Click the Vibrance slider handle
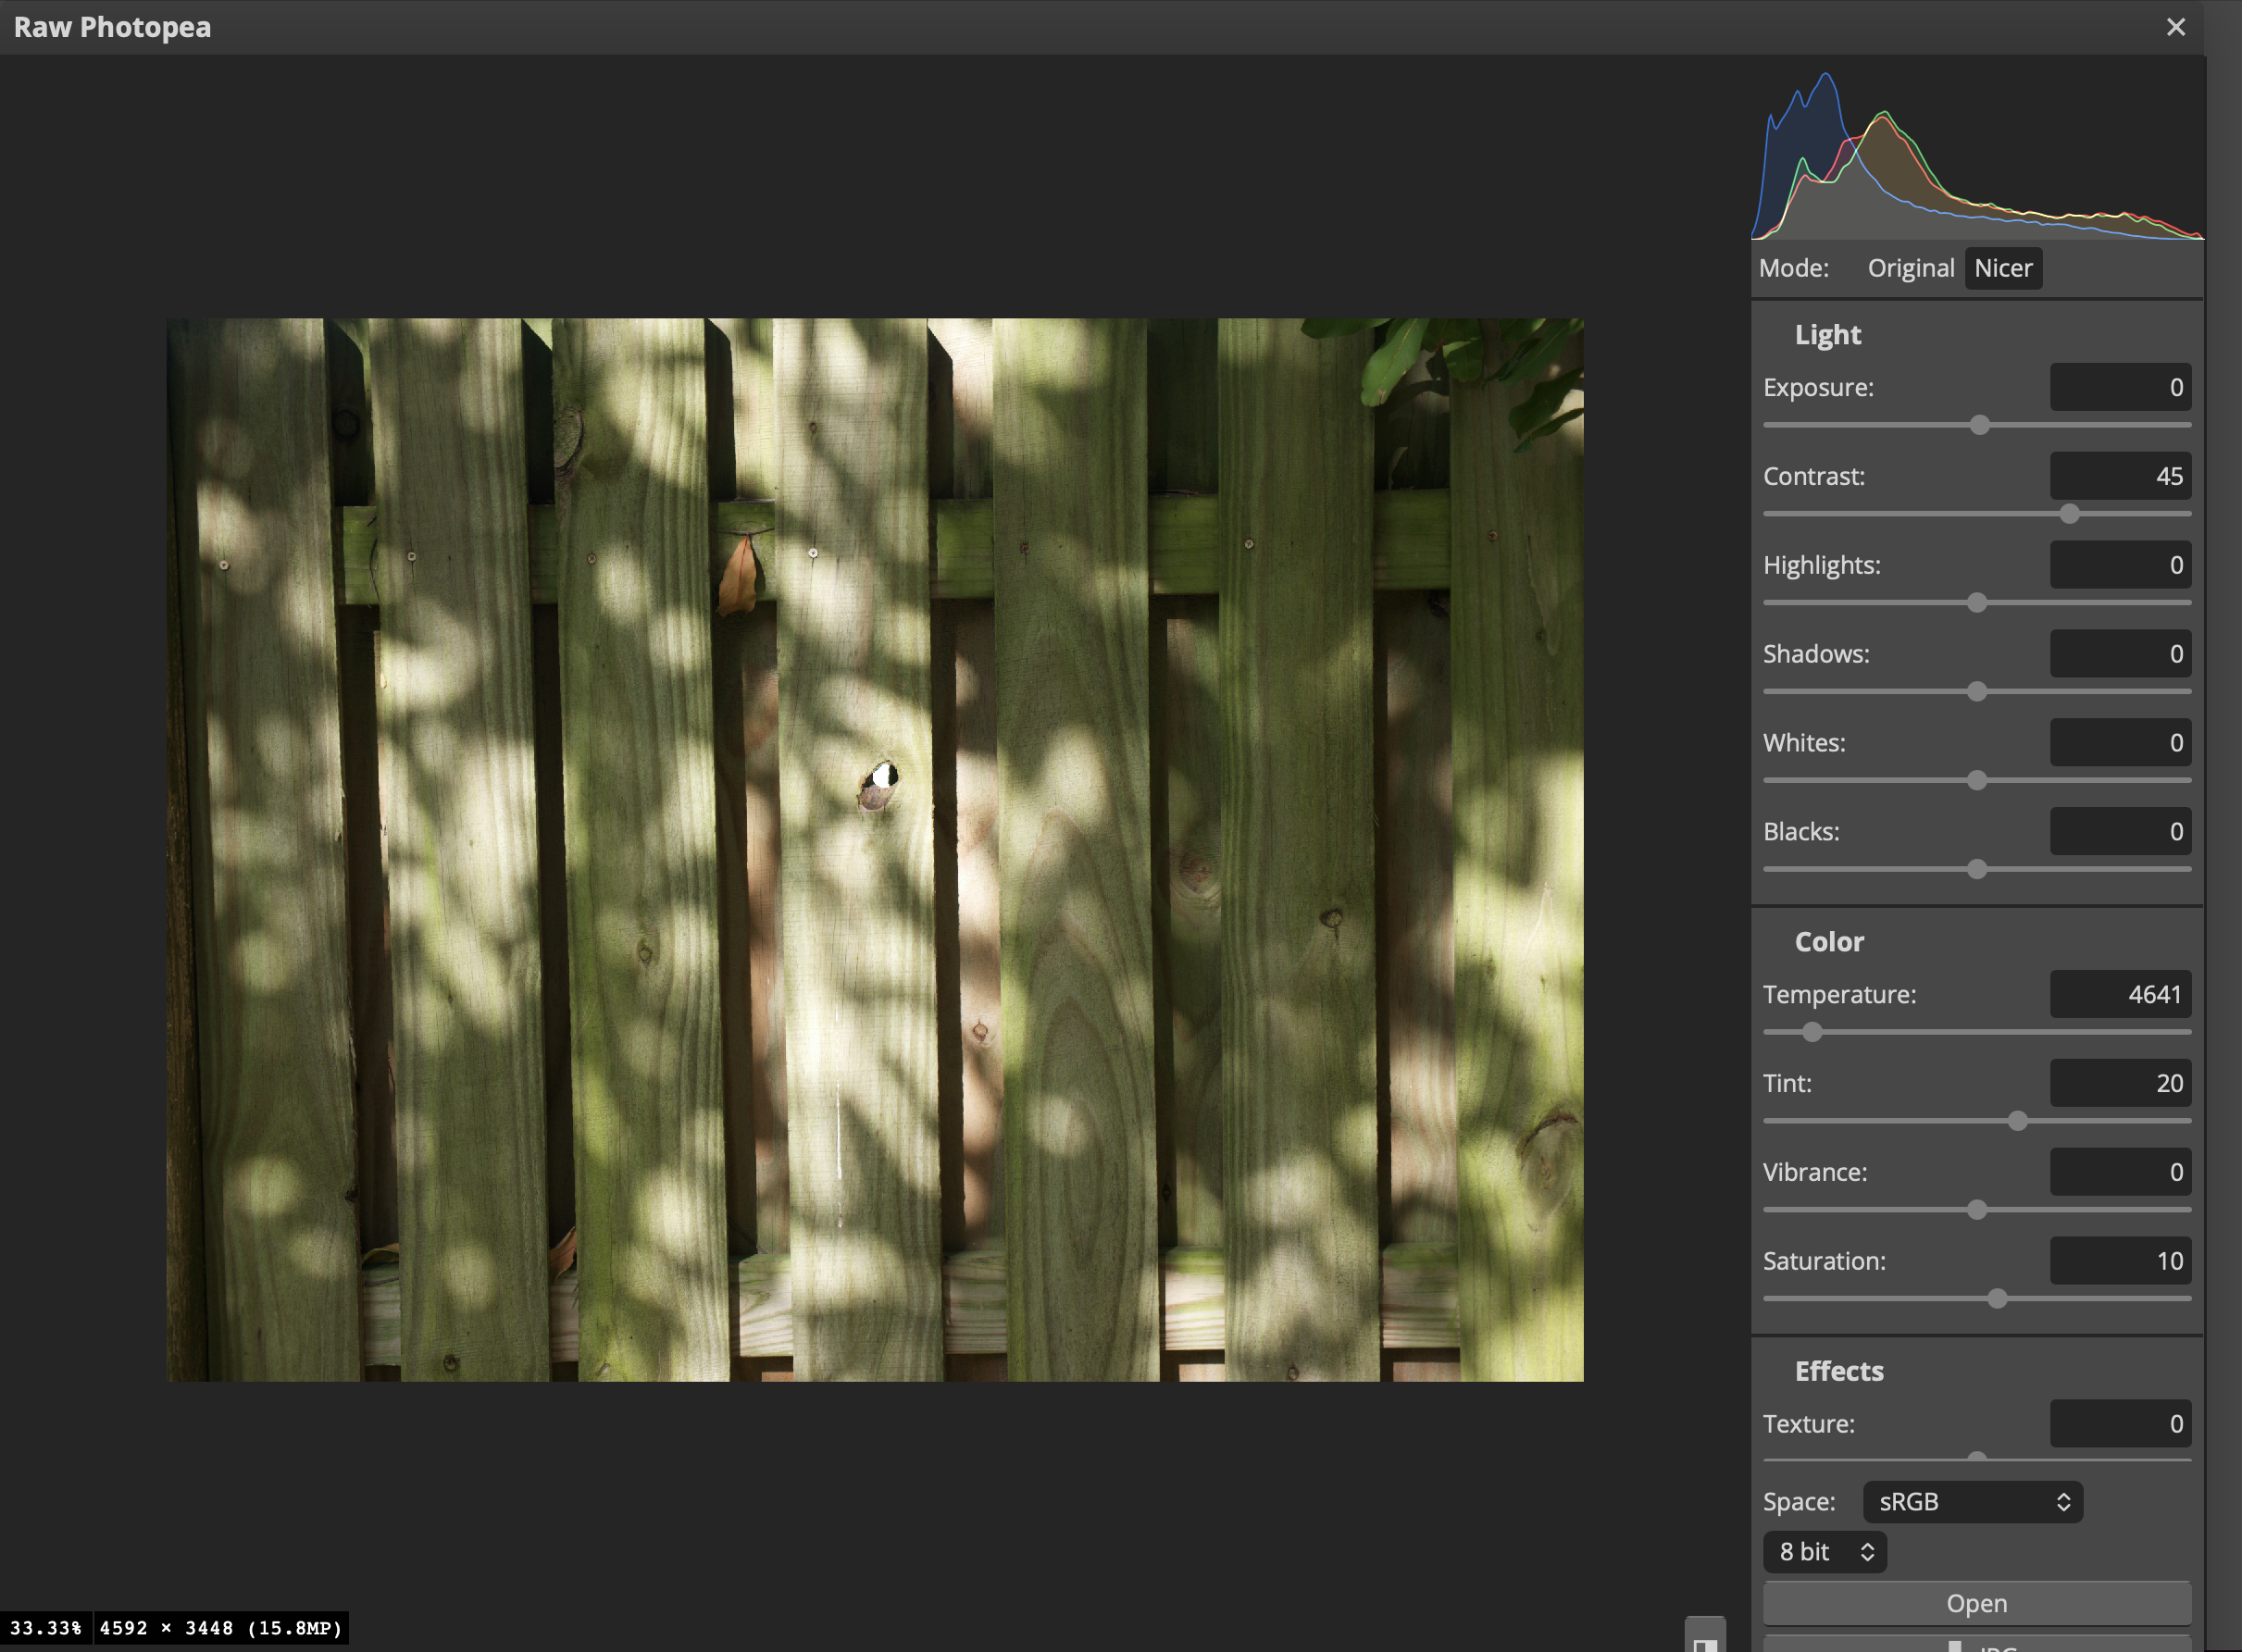Viewport: 2242px width, 1652px height. click(1977, 1210)
